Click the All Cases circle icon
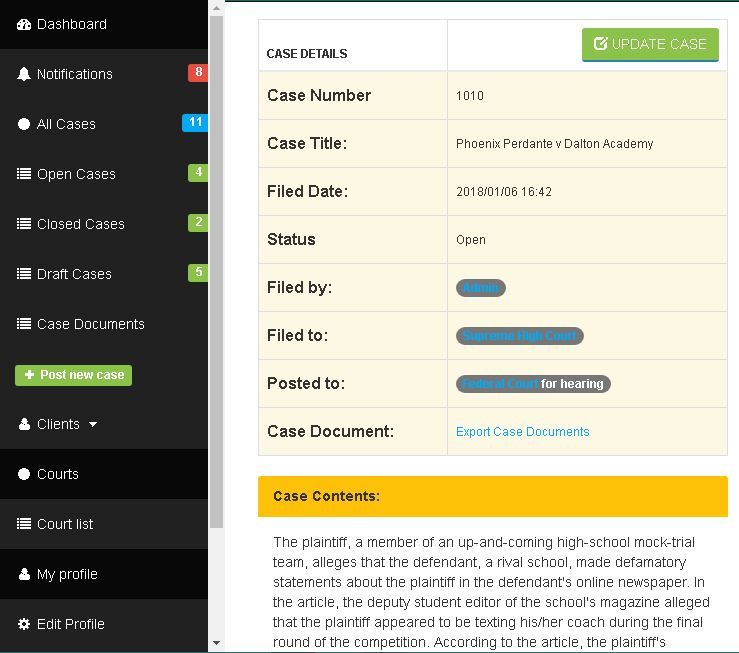Image resolution: width=739 pixels, height=653 pixels. (x=24, y=124)
